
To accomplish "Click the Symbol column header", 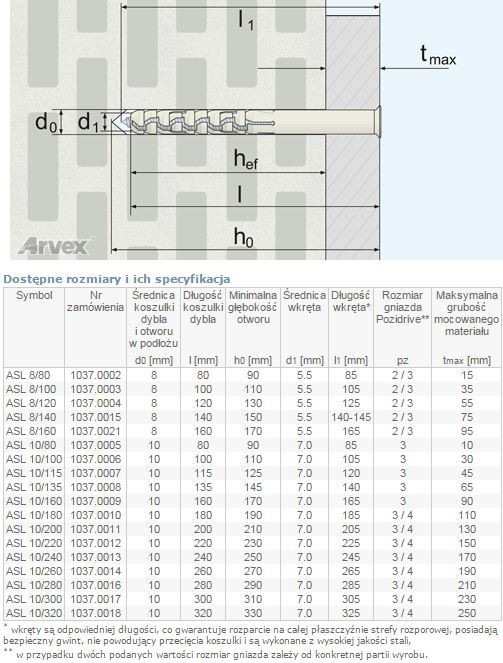I will 34,295.
